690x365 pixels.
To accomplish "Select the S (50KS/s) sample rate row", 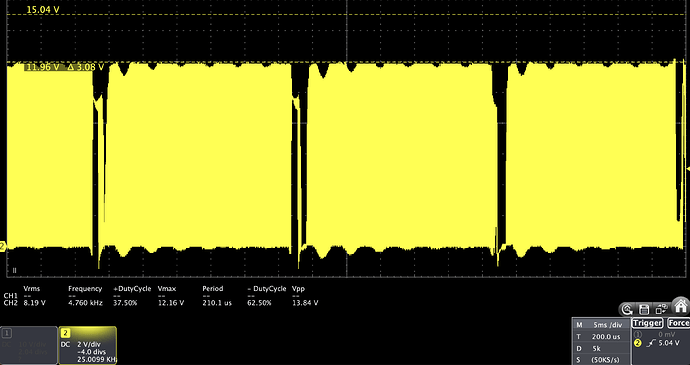I will [x=601, y=359].
